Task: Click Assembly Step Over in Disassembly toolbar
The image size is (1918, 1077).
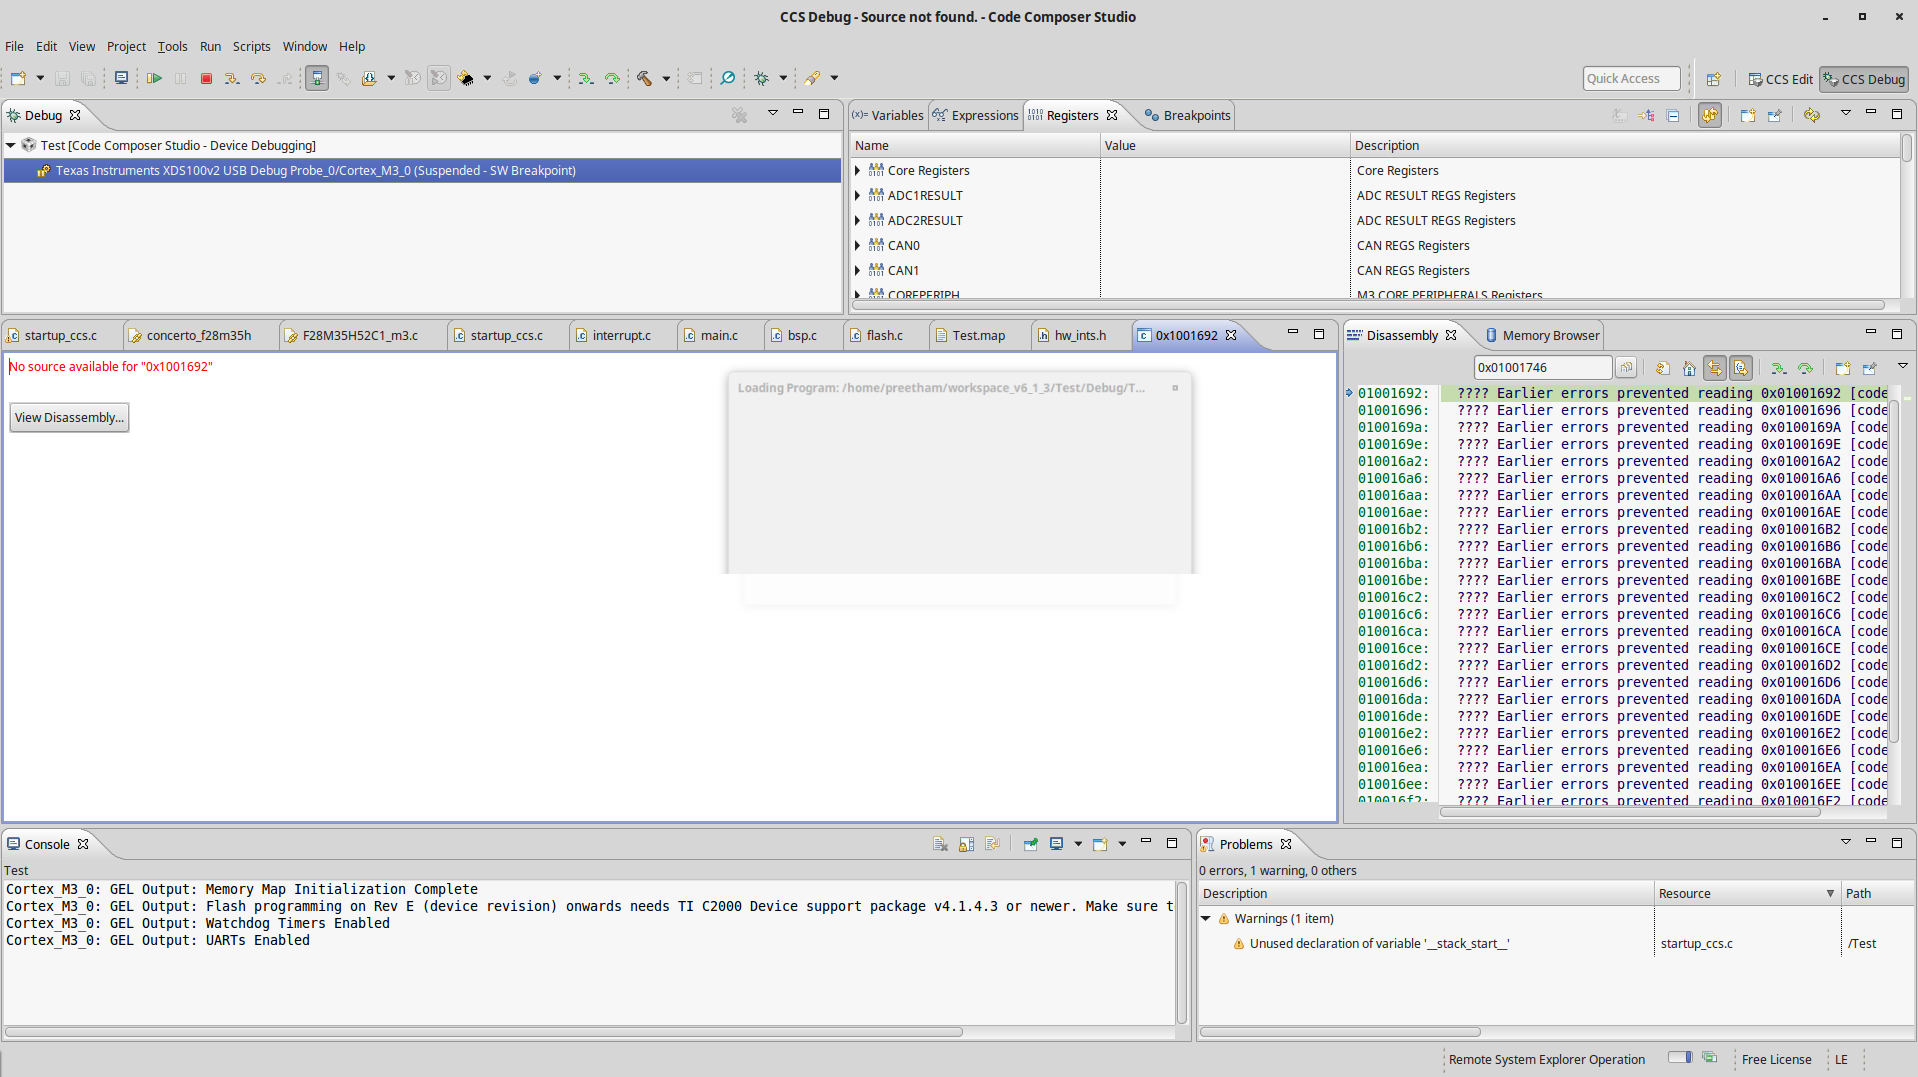Action: point(1805,368)
